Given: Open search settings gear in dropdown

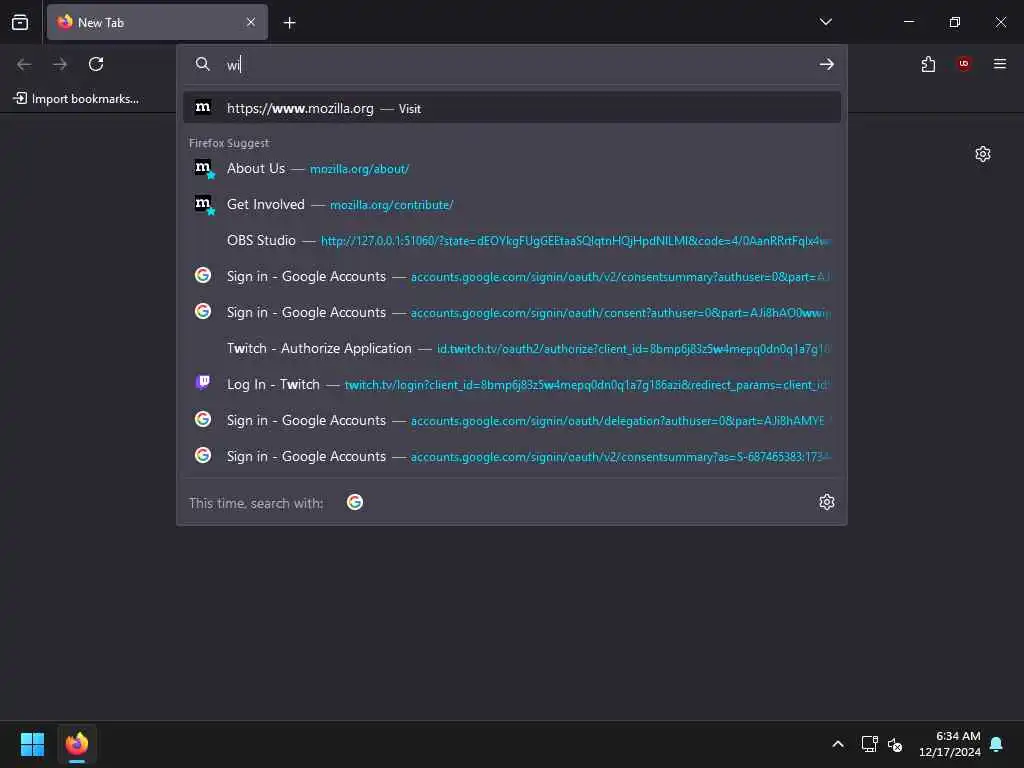Looking at the screenshot, I should pyautogui.click(x=826, y=502).
